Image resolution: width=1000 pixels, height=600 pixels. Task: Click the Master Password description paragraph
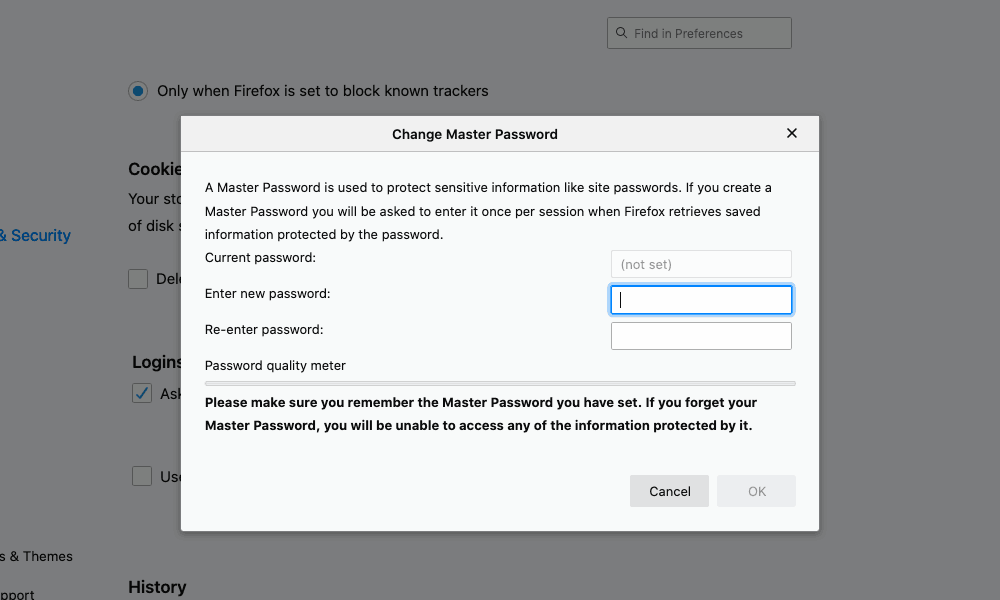(x=488, y=211)
